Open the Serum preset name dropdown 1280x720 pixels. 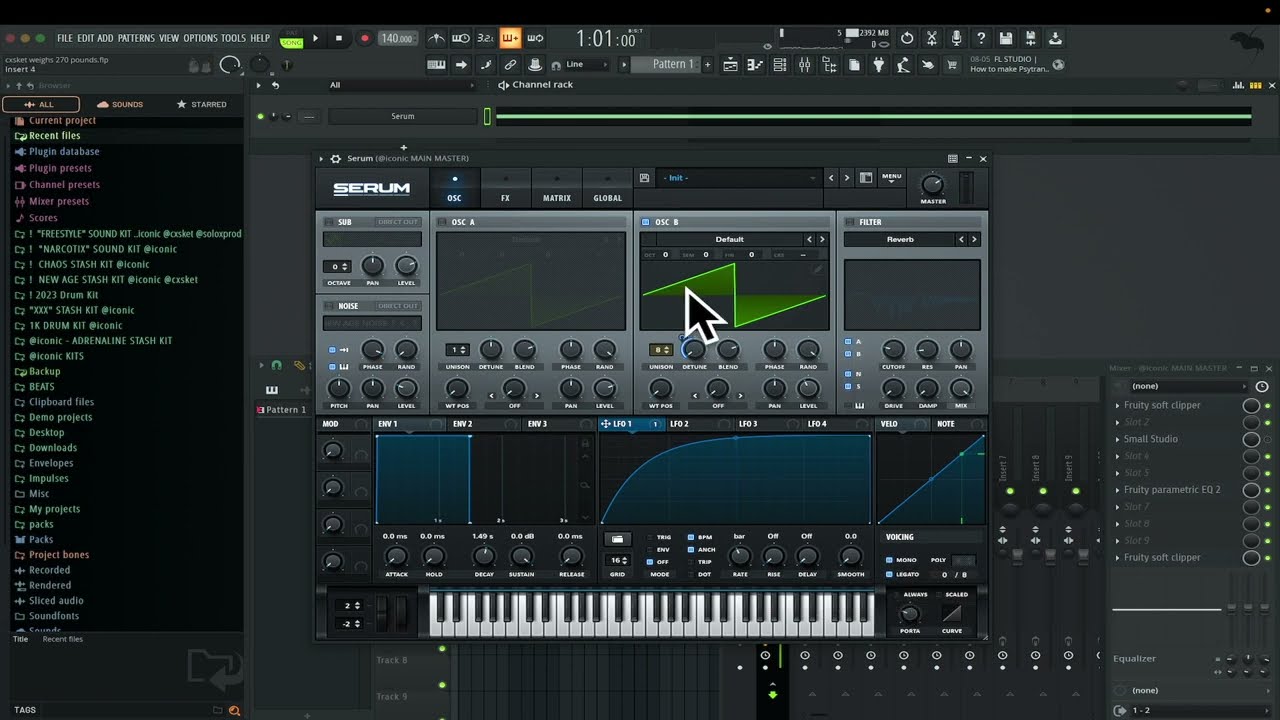pyautogui.click(x=739, y=177)
